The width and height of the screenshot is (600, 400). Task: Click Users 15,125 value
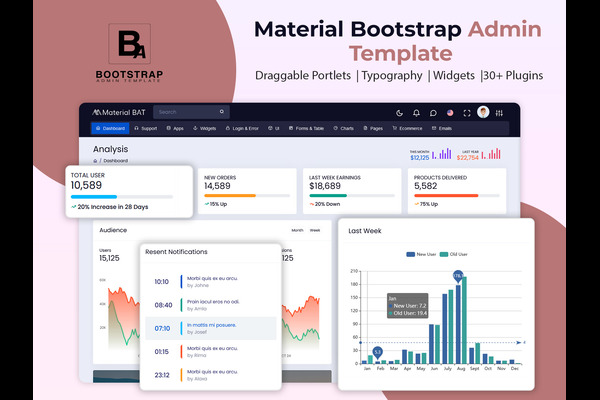point(109,258)
